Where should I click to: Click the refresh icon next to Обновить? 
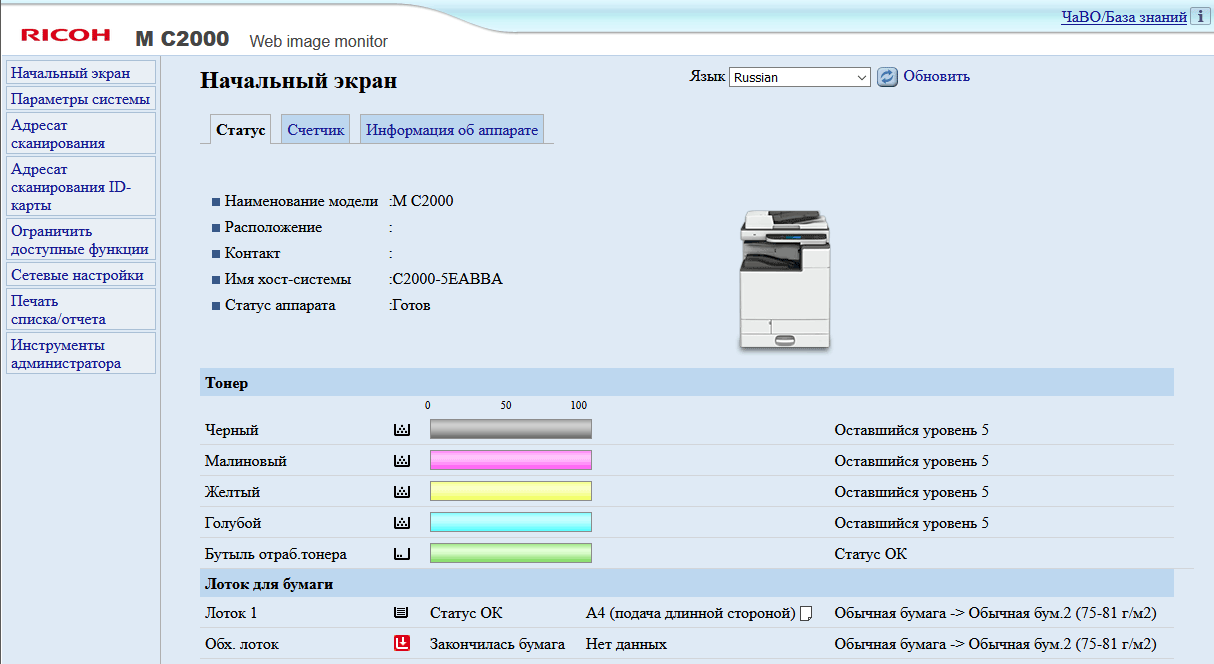coord(887,77)
